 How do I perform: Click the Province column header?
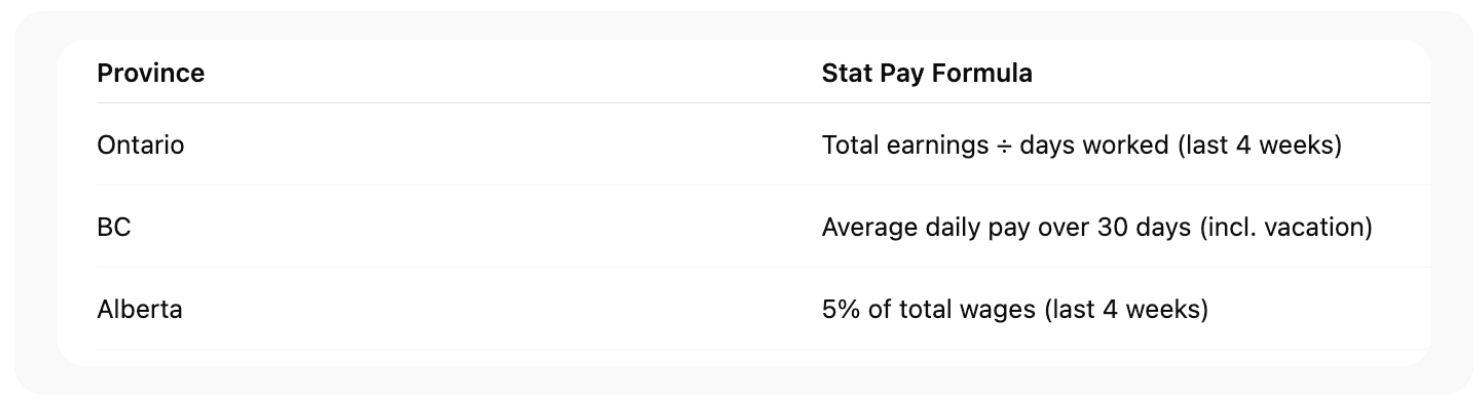(x=150, y=73)
